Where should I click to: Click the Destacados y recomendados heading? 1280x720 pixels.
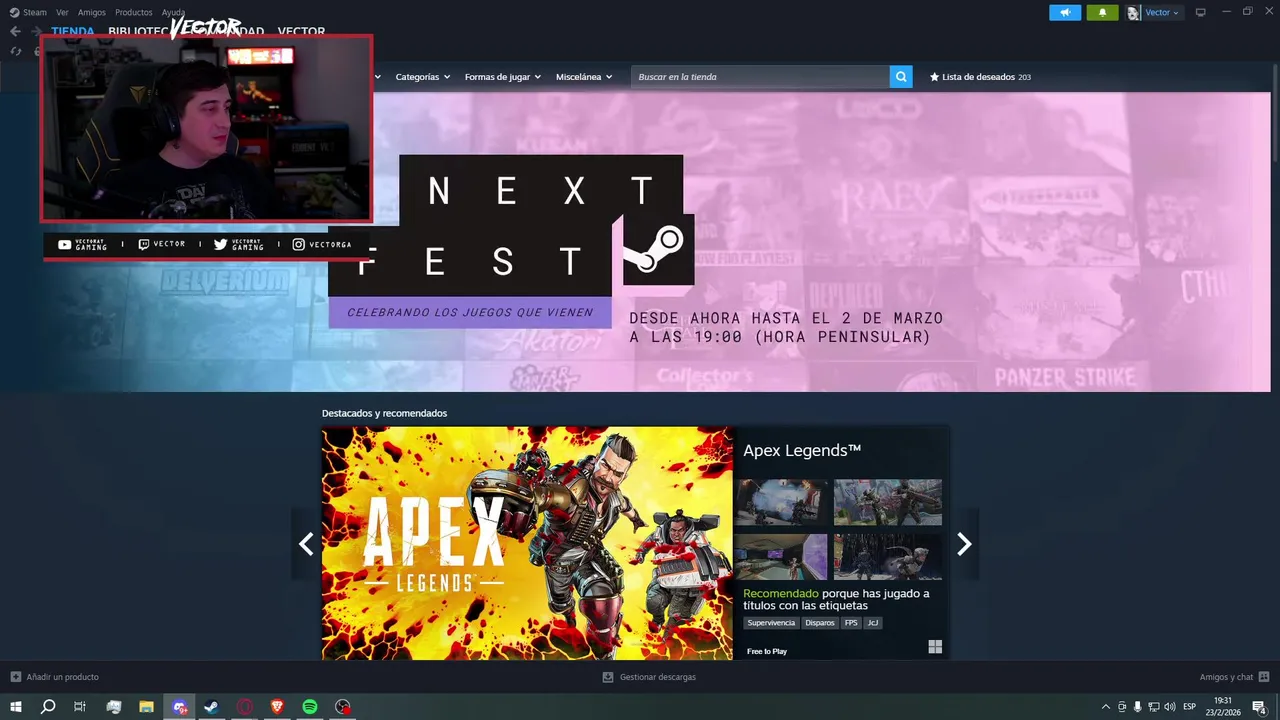(384, 413)
